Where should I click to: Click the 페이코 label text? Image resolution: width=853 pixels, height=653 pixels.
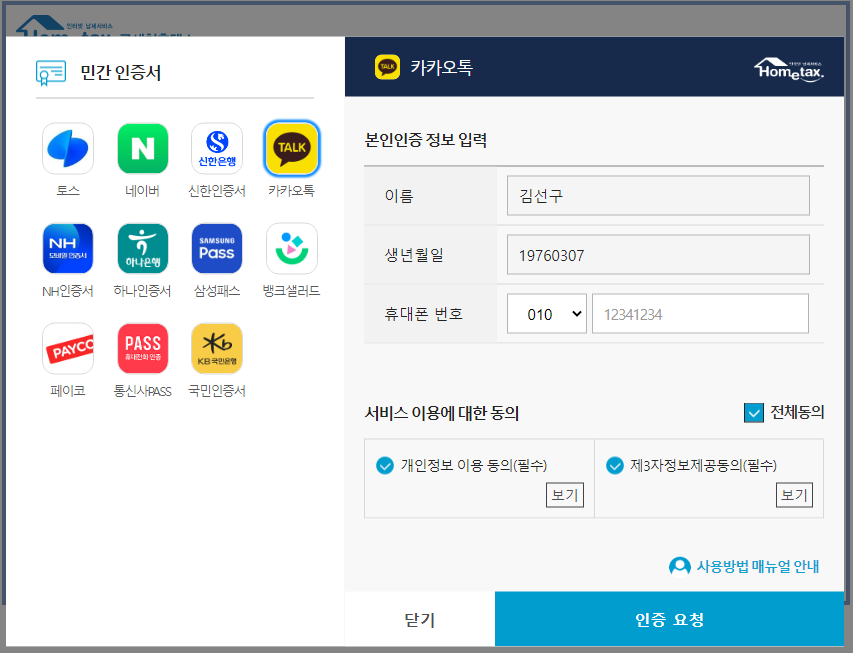(x=68, y=391)
